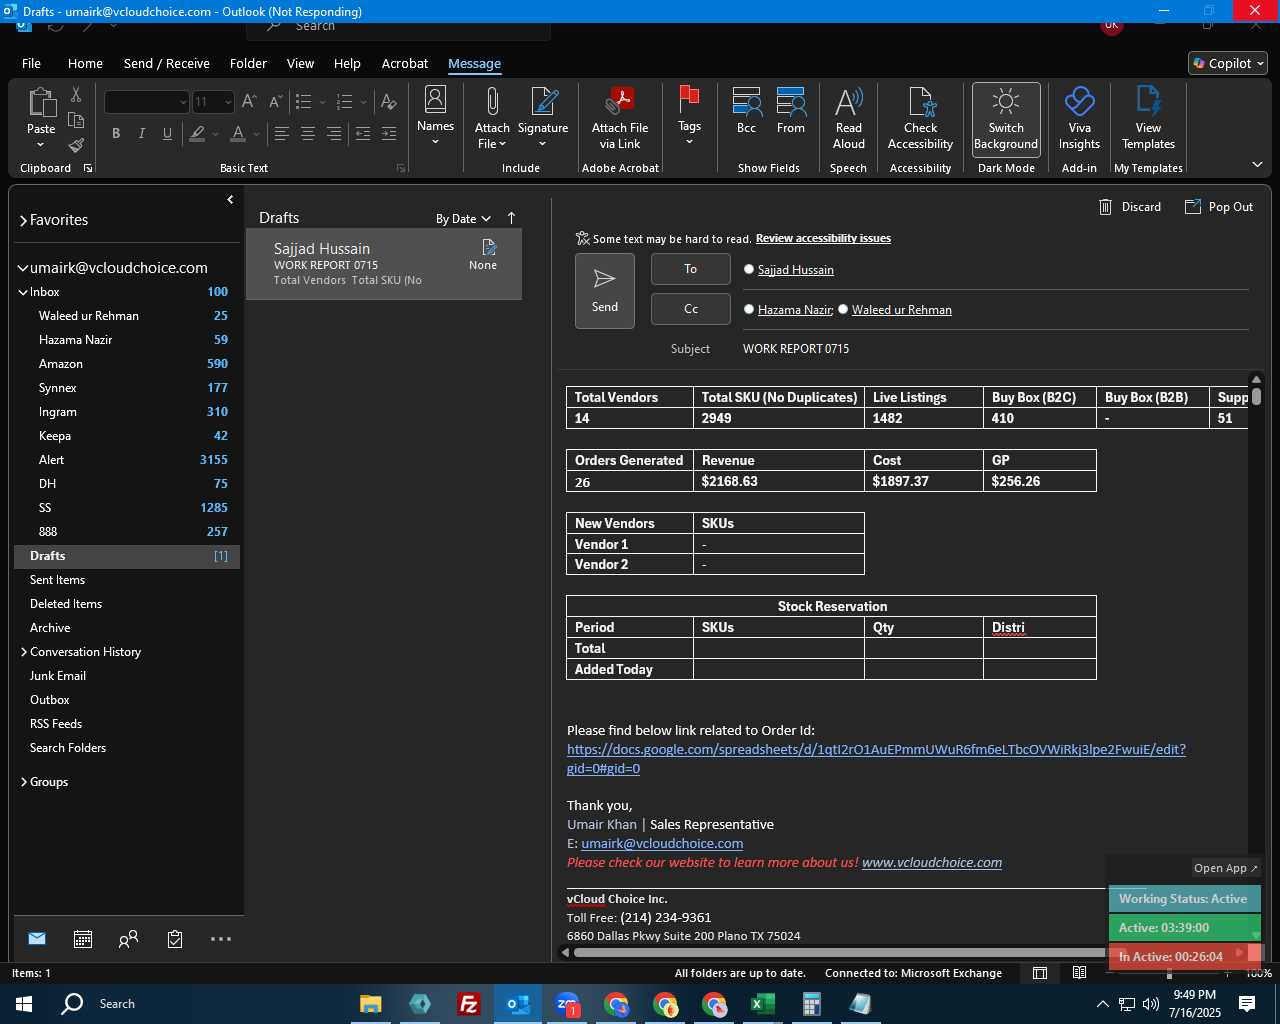
Task: Open Excel from the taskbar
Action: point(762,1004)
